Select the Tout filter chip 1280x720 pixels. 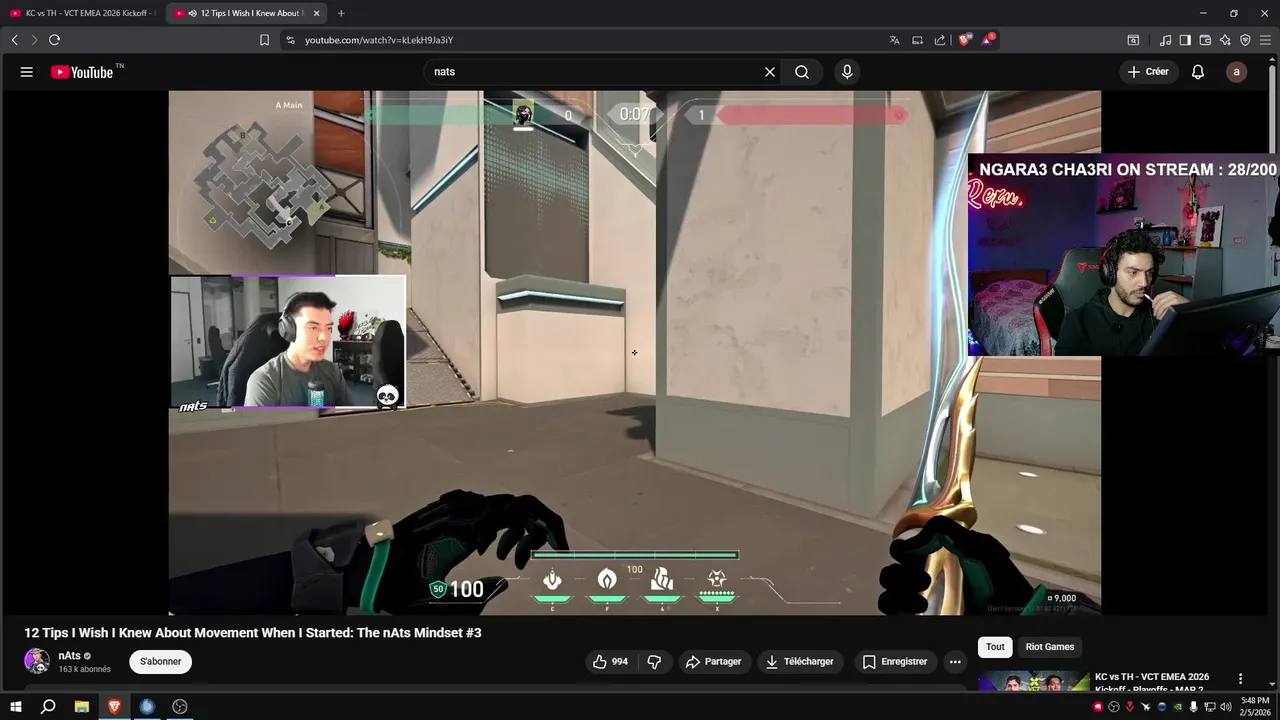(x=995, y=647)
